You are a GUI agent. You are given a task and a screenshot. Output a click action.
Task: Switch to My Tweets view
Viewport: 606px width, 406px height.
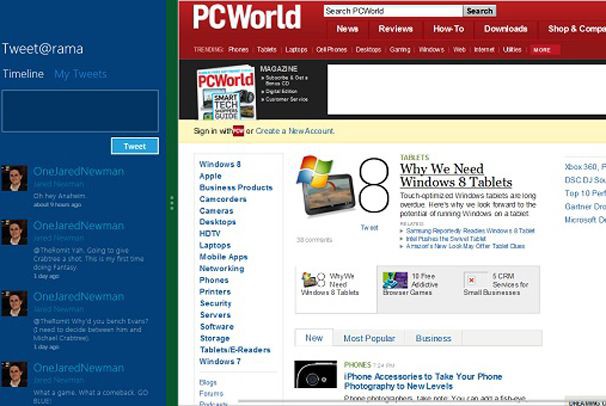(x=80, y=74)
